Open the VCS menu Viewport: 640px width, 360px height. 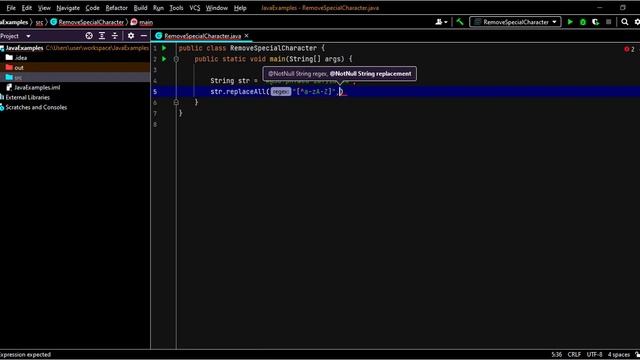pos(195,8)
